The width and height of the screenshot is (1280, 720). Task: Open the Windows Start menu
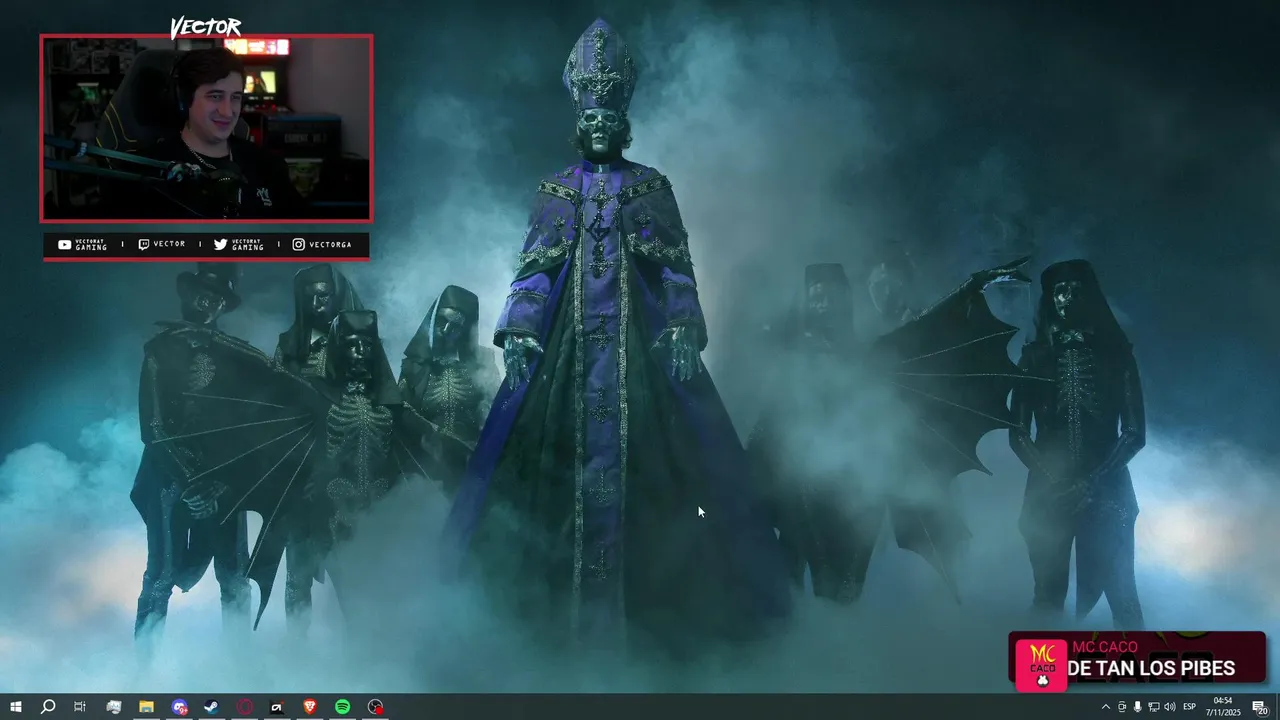click(x=16, y=707)
